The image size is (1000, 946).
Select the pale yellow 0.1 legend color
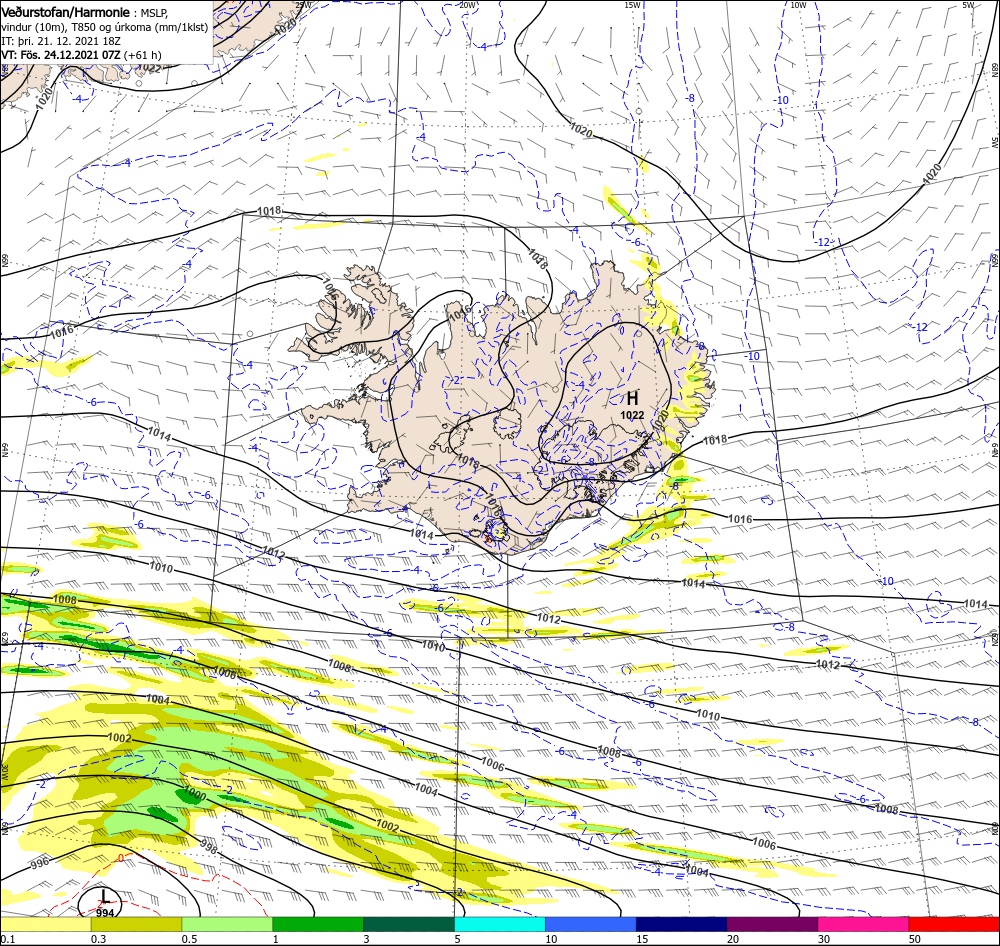[45, 924]
